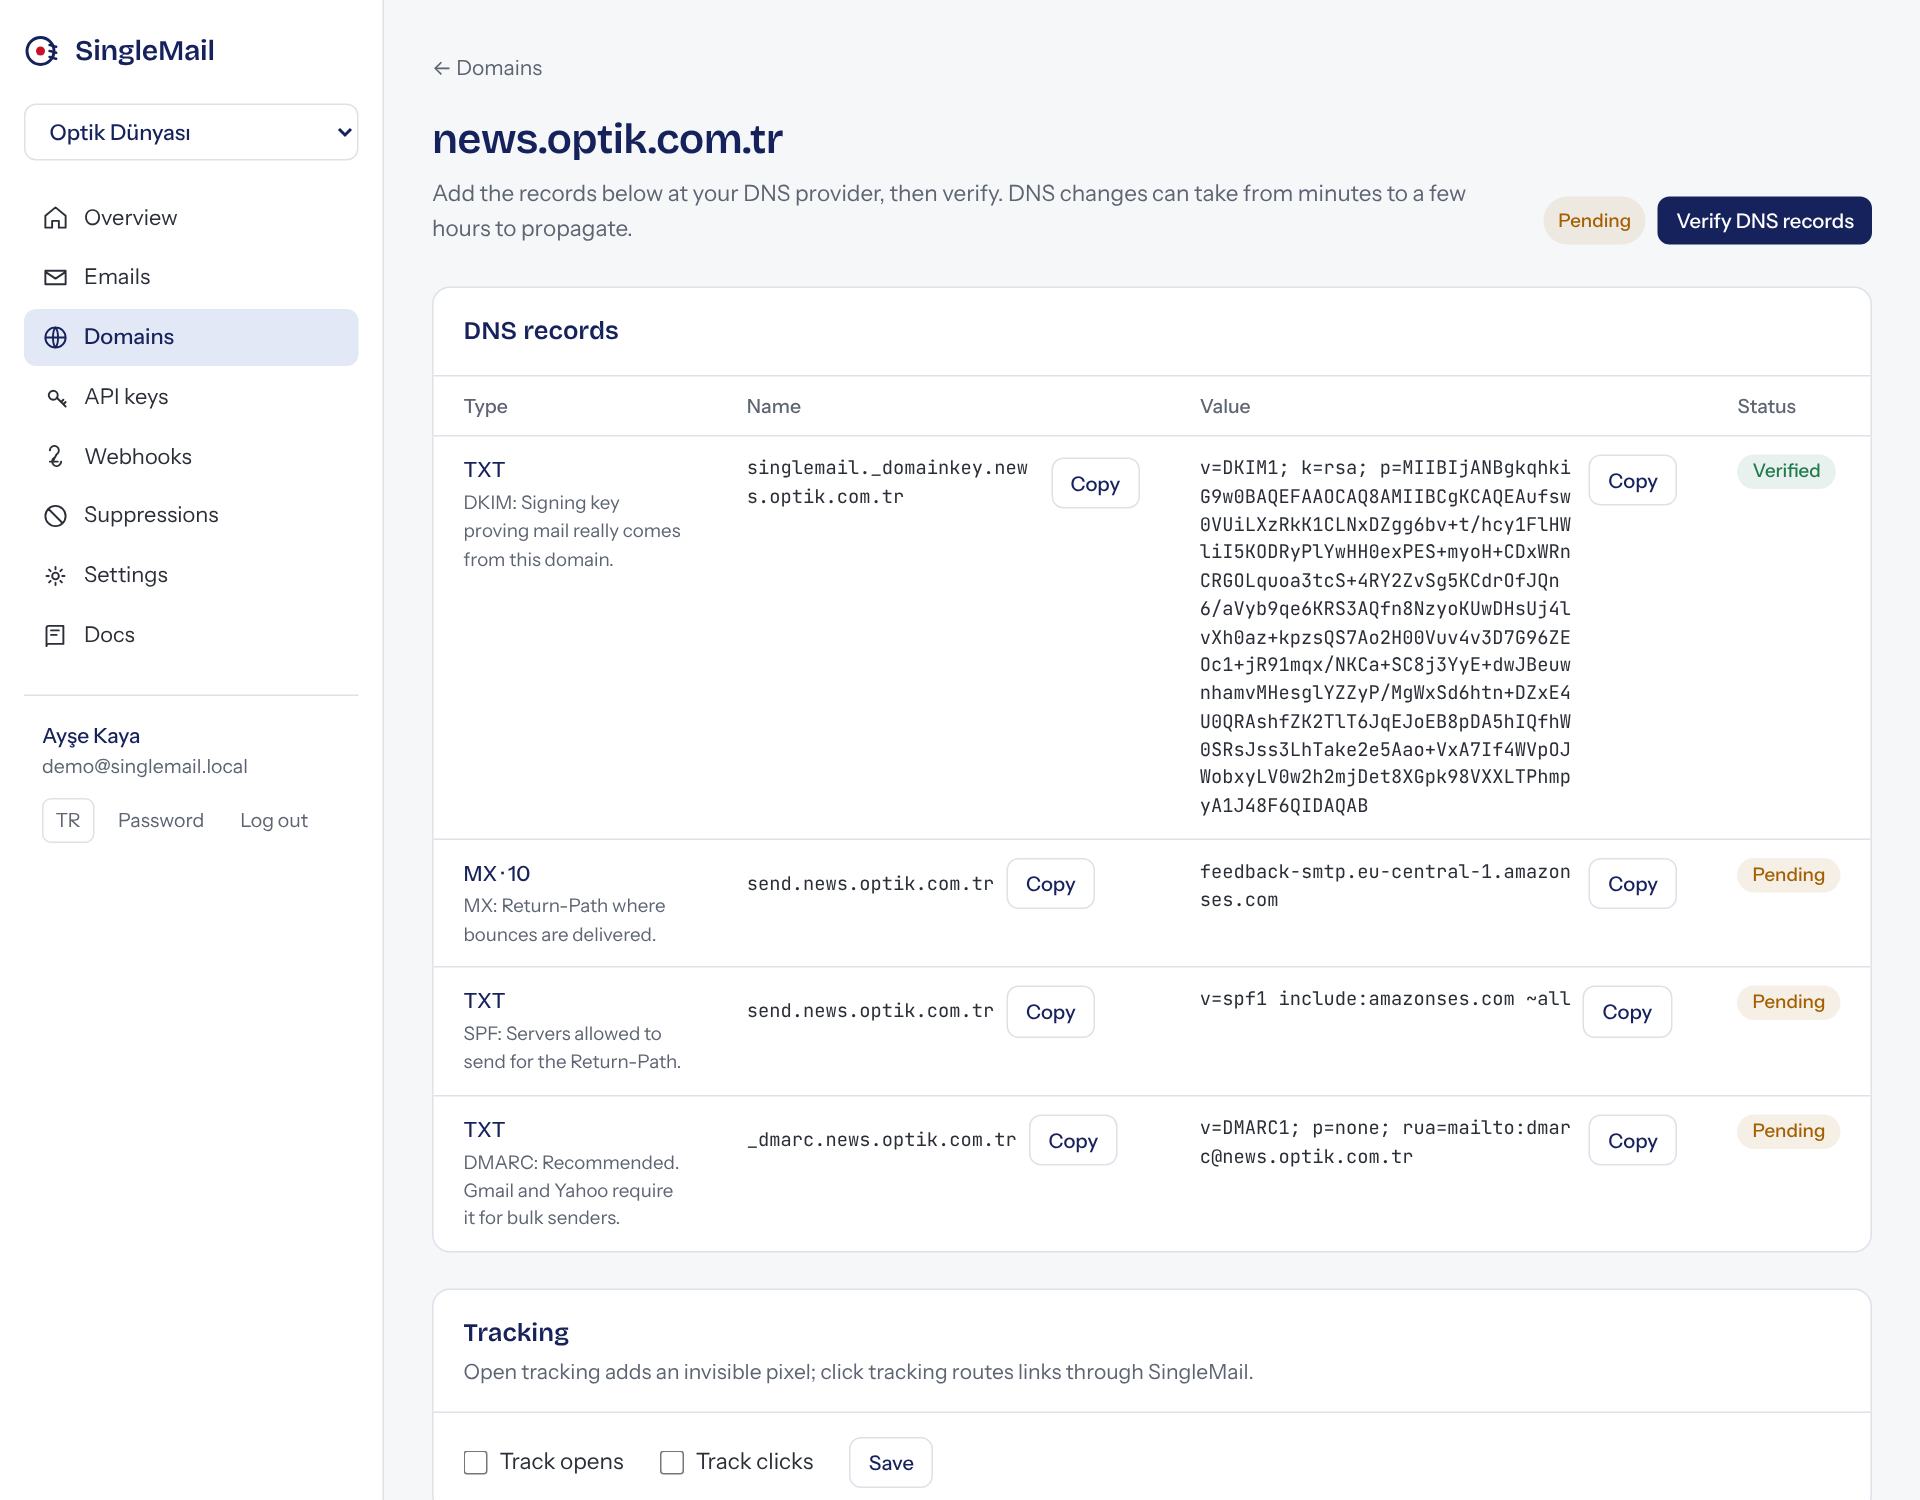The image size is (1920, 1500).
Task: Copy the DKIM key value
Action: click(1632, 480)
